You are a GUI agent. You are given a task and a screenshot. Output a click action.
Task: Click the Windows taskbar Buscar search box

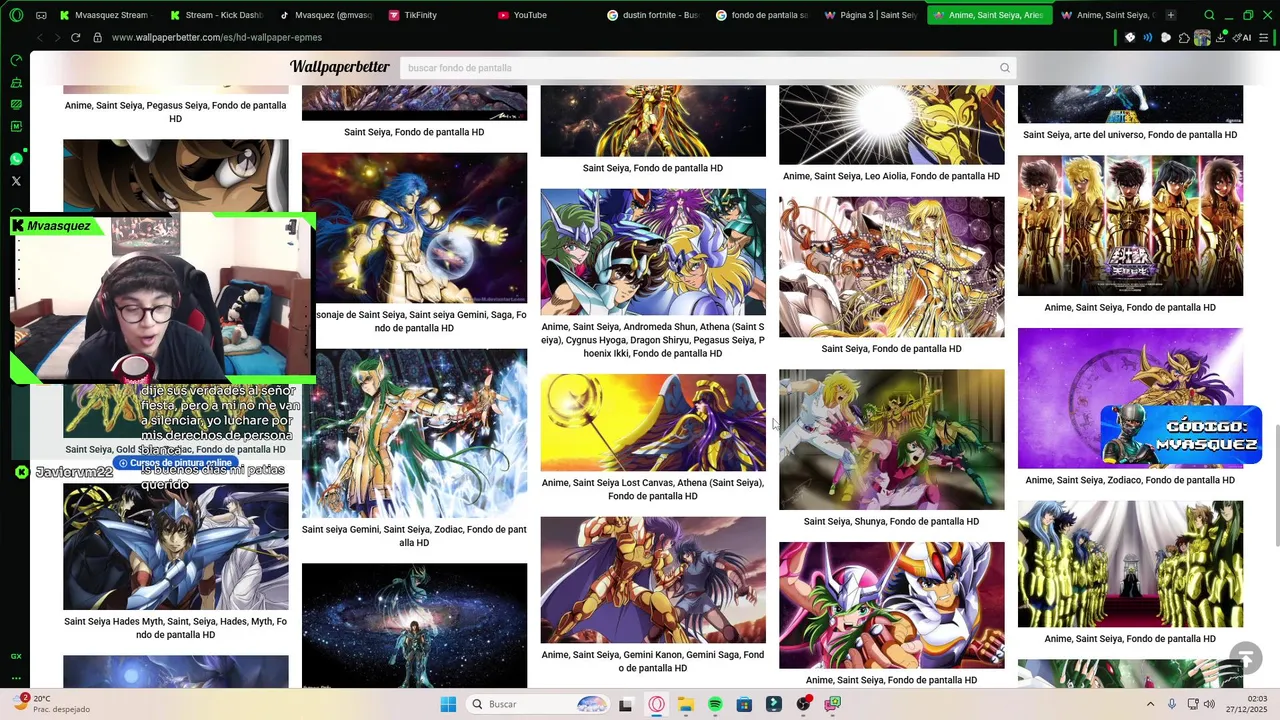(538, 704)
